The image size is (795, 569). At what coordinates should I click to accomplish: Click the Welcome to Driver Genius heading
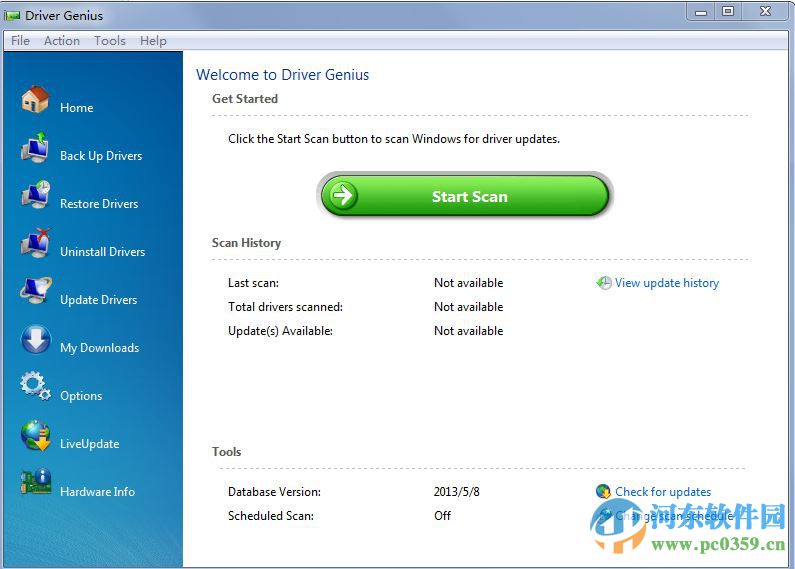pyautogui.click(x=282, y=75)
